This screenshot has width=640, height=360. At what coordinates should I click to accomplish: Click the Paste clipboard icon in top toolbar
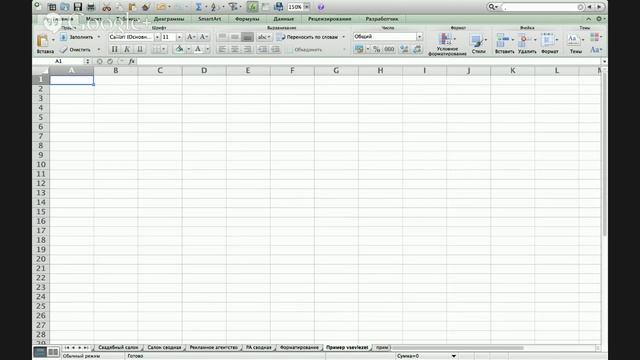pyautogui.click(x=132, y=7)
